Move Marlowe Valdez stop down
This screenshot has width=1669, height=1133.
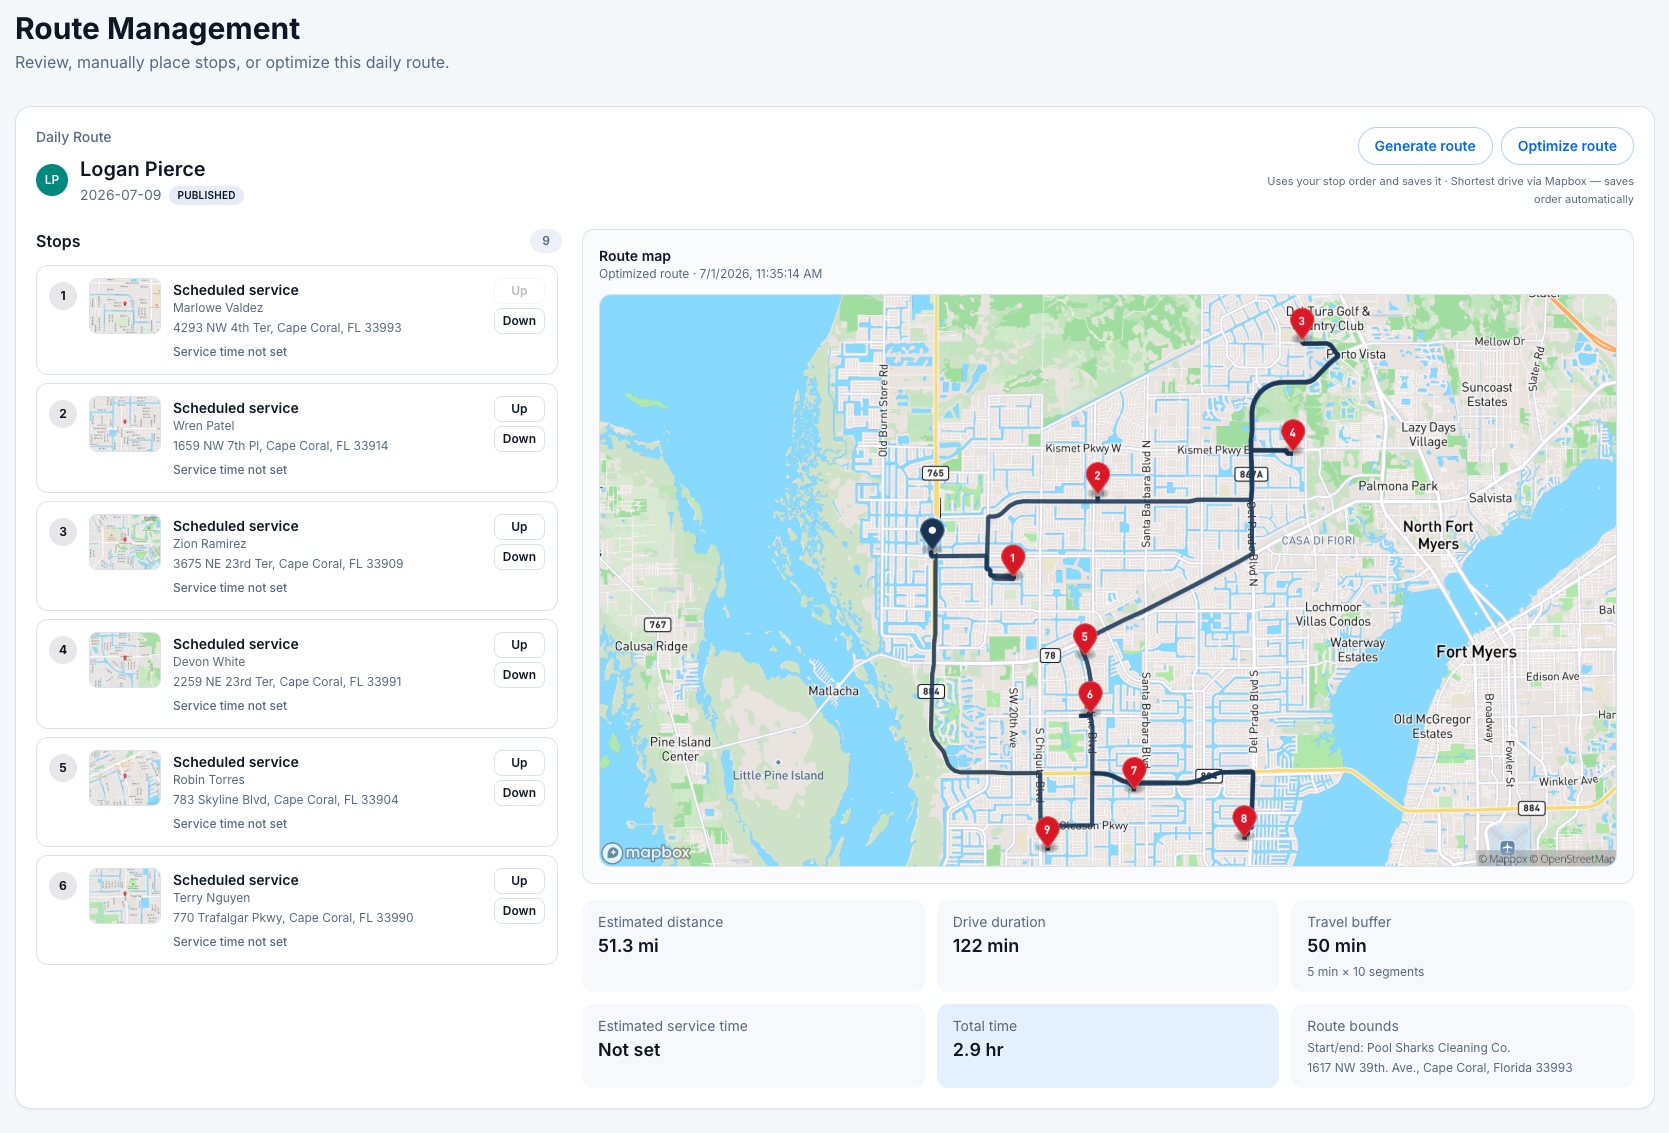point(519,321)
